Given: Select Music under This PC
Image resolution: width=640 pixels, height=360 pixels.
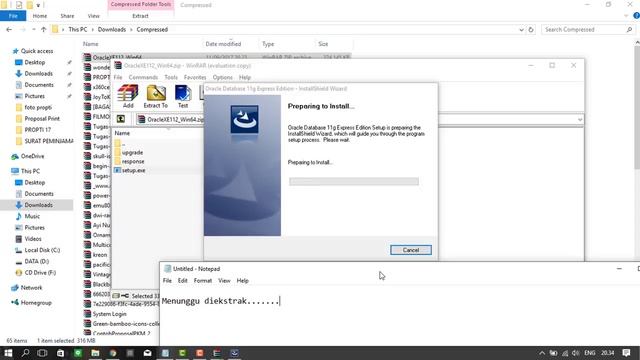Looking at the screenshot, I should coord(32,216).
